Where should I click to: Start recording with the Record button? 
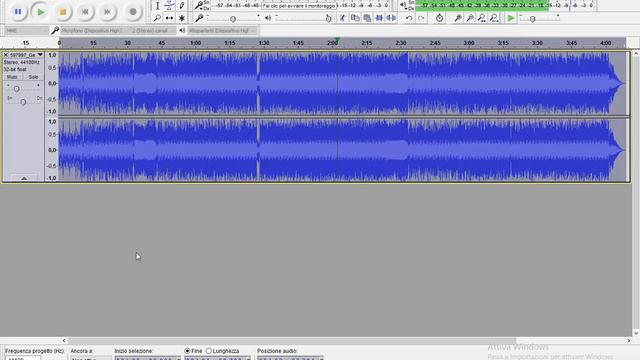pos(133,12)
